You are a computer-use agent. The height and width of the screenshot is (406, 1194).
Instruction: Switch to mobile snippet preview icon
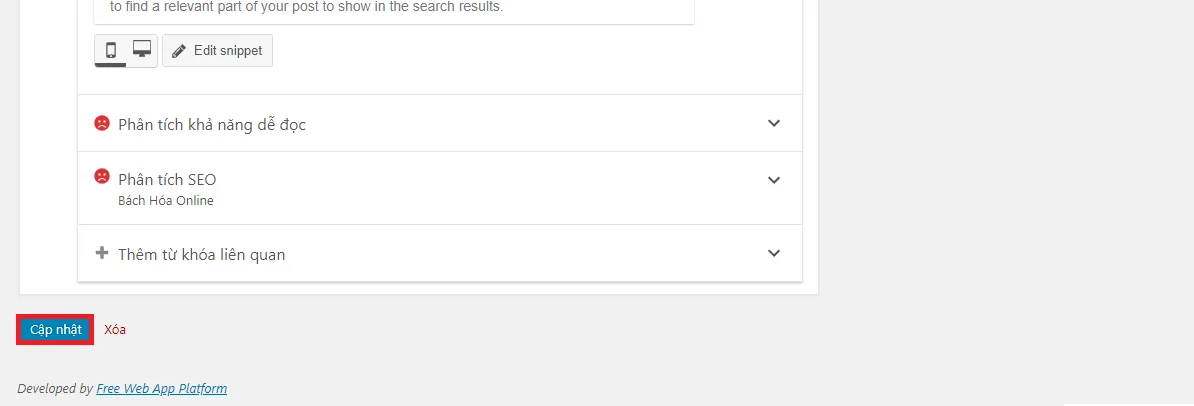[x=111, y=50]
